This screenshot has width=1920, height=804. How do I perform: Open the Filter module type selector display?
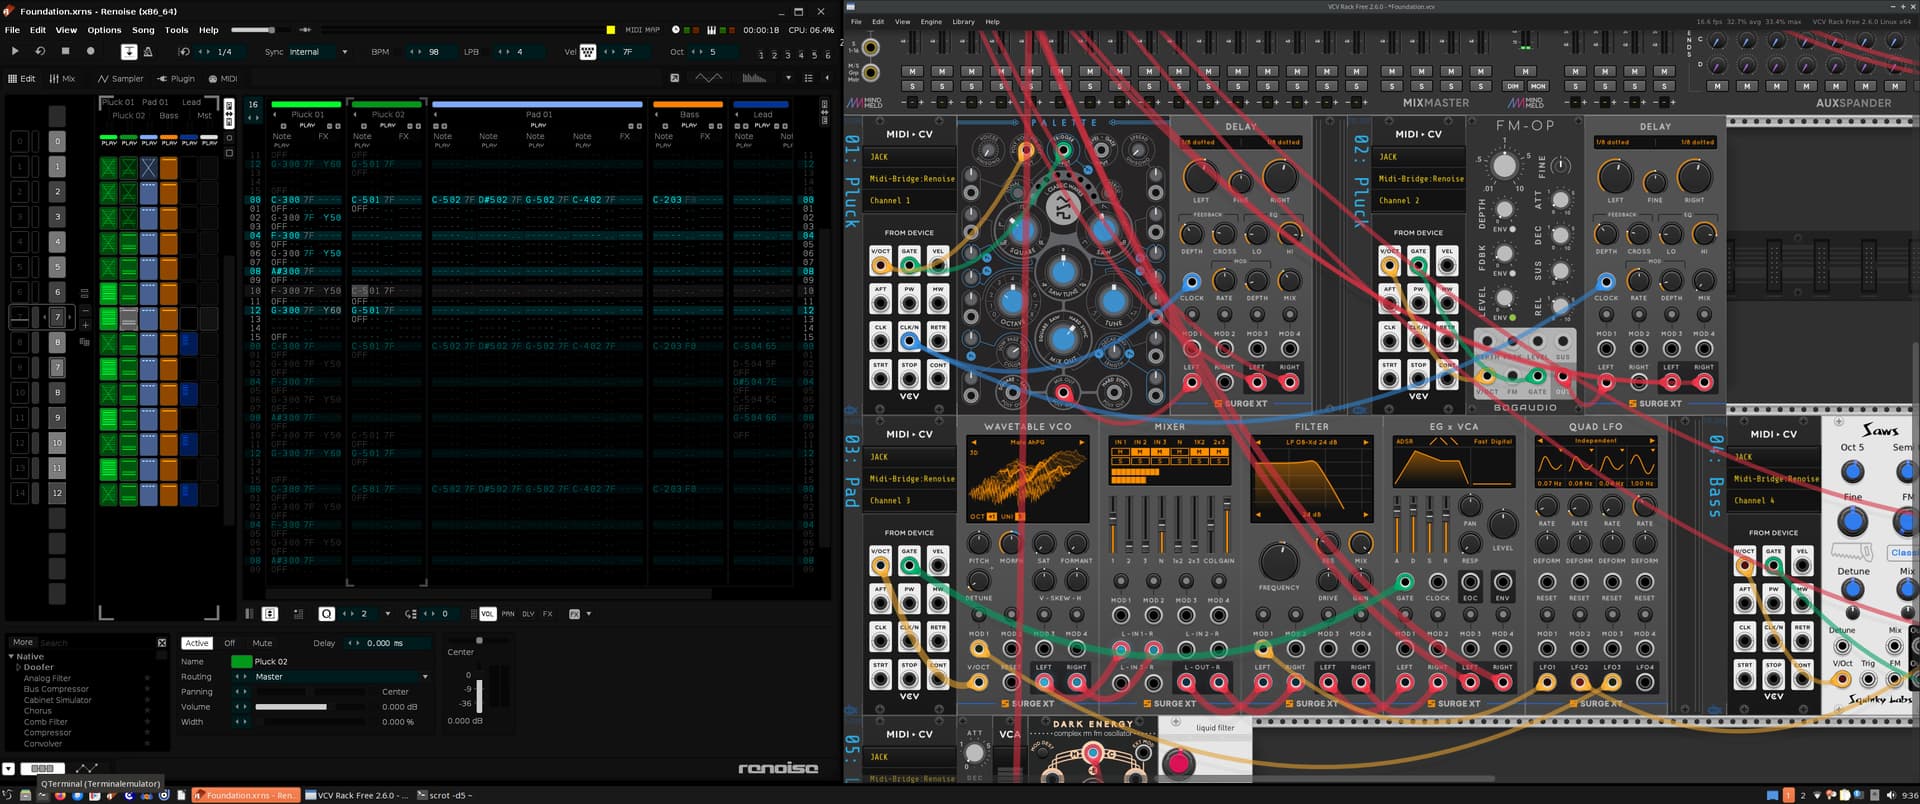1311,442
